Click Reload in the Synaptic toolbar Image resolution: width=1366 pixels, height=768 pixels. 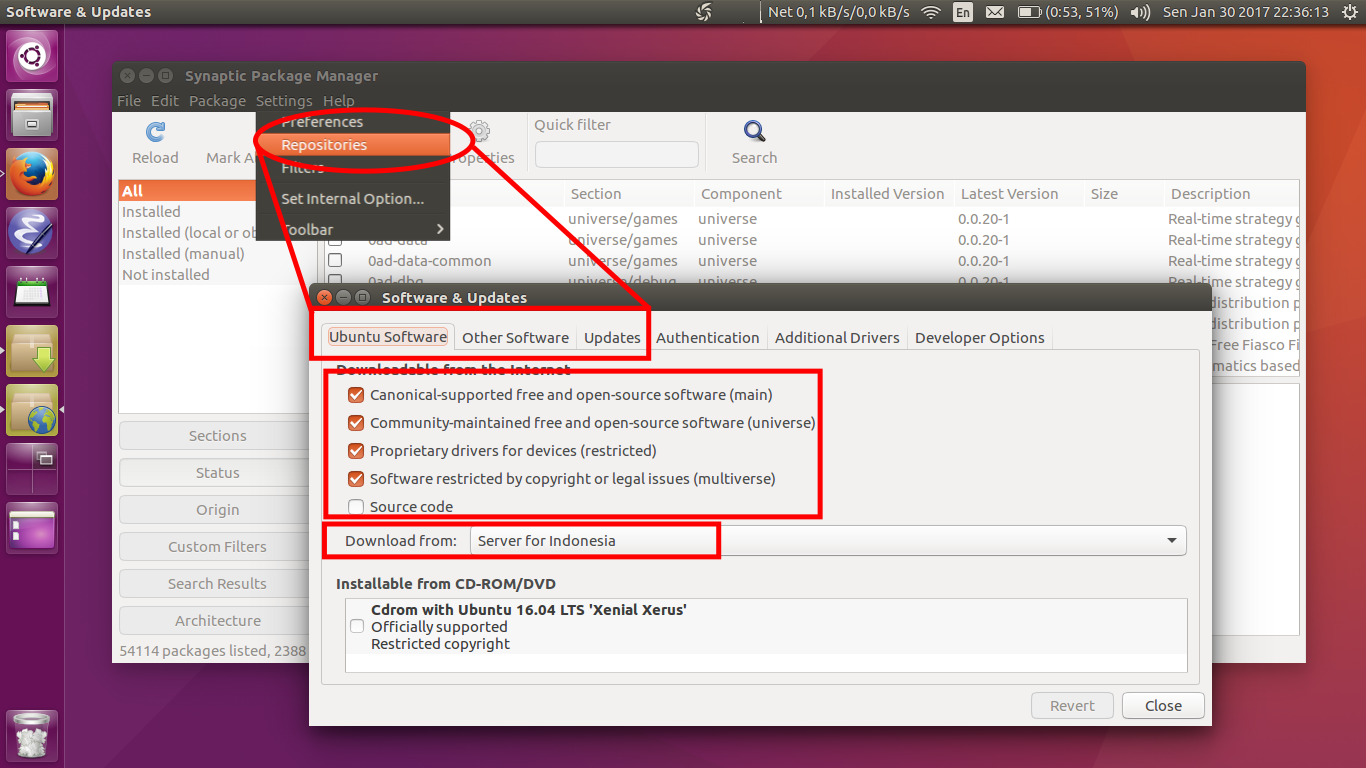pos(155,143)
